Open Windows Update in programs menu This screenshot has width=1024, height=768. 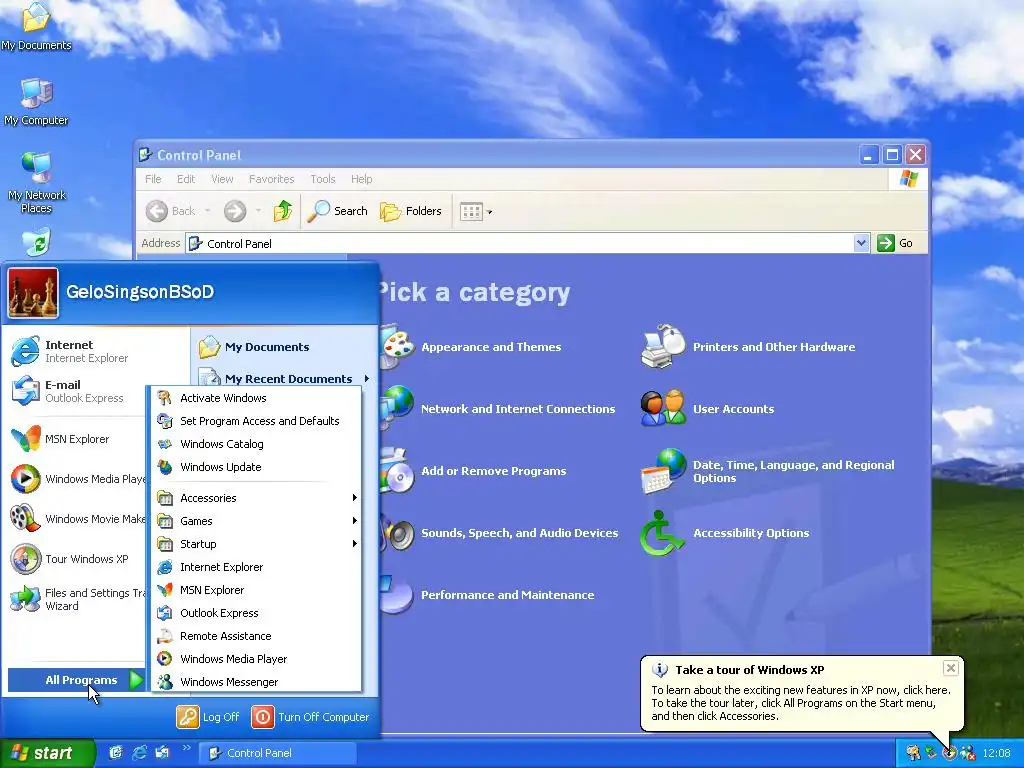256,467
